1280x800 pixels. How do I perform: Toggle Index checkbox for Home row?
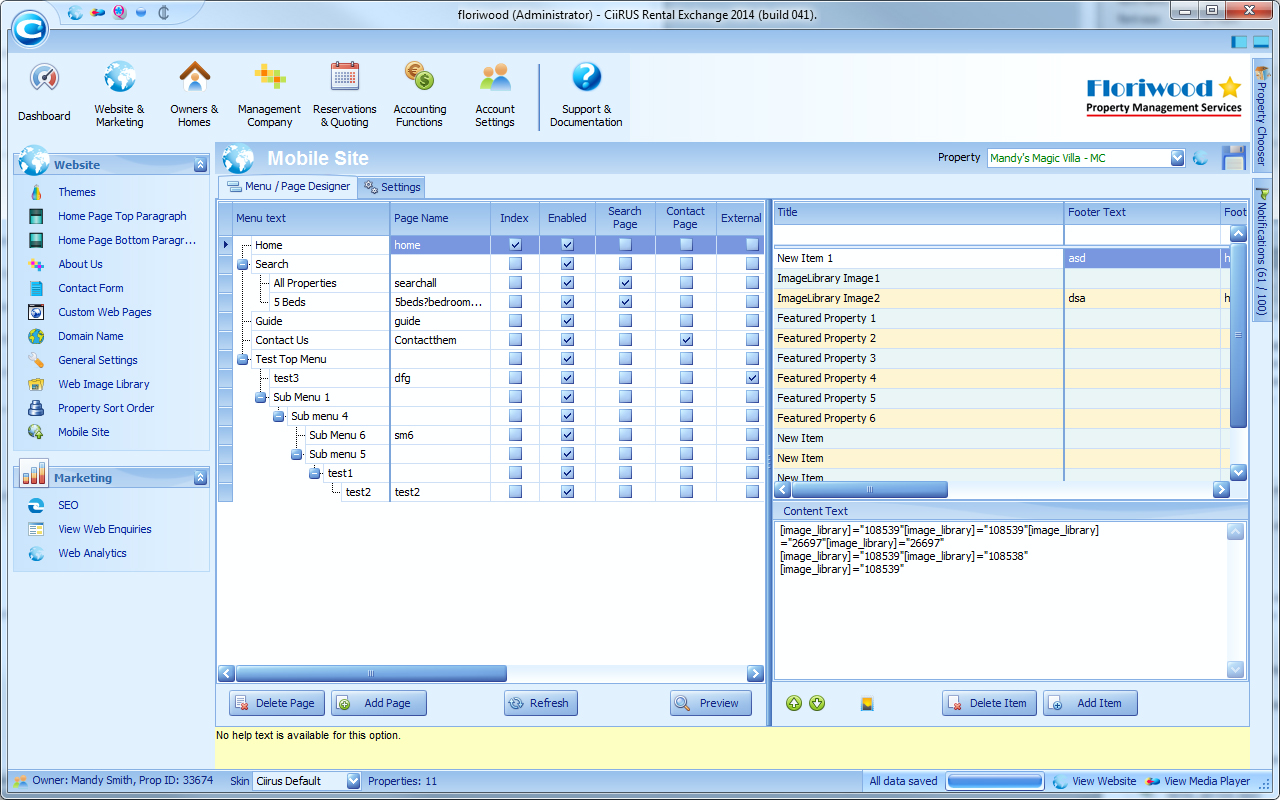click(515, 245)
